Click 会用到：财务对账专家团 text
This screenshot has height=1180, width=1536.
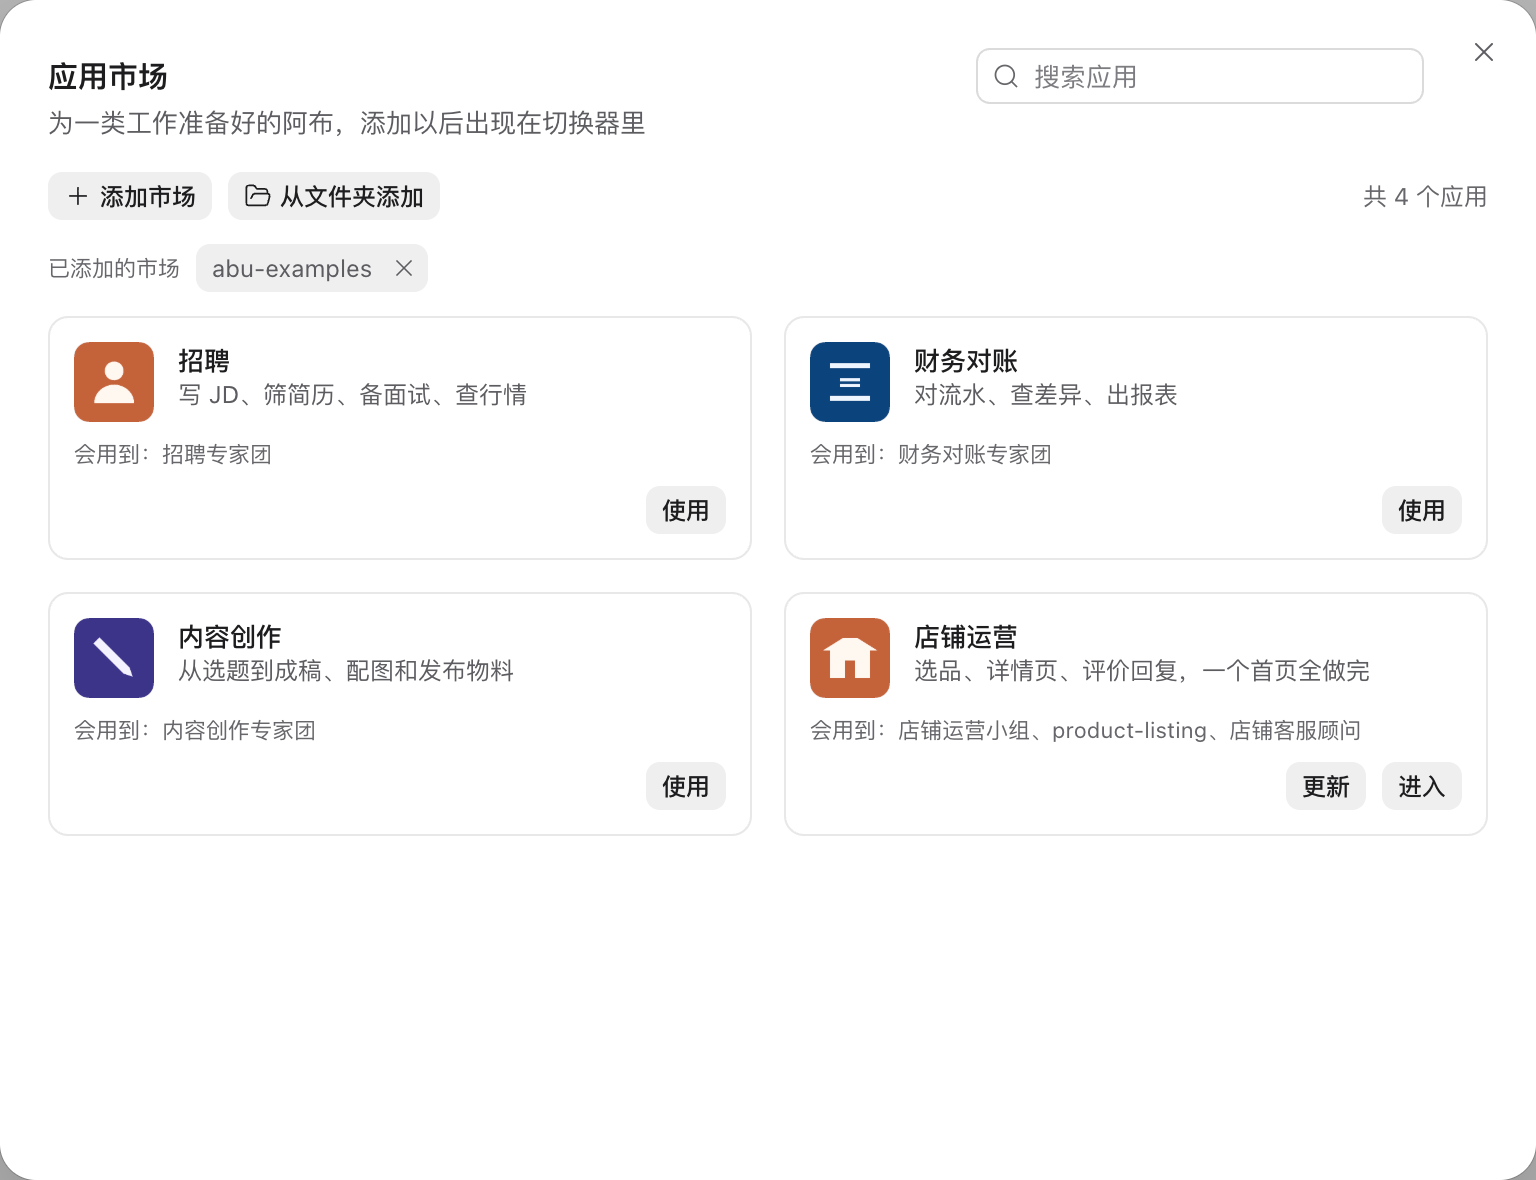coord(931,455)
